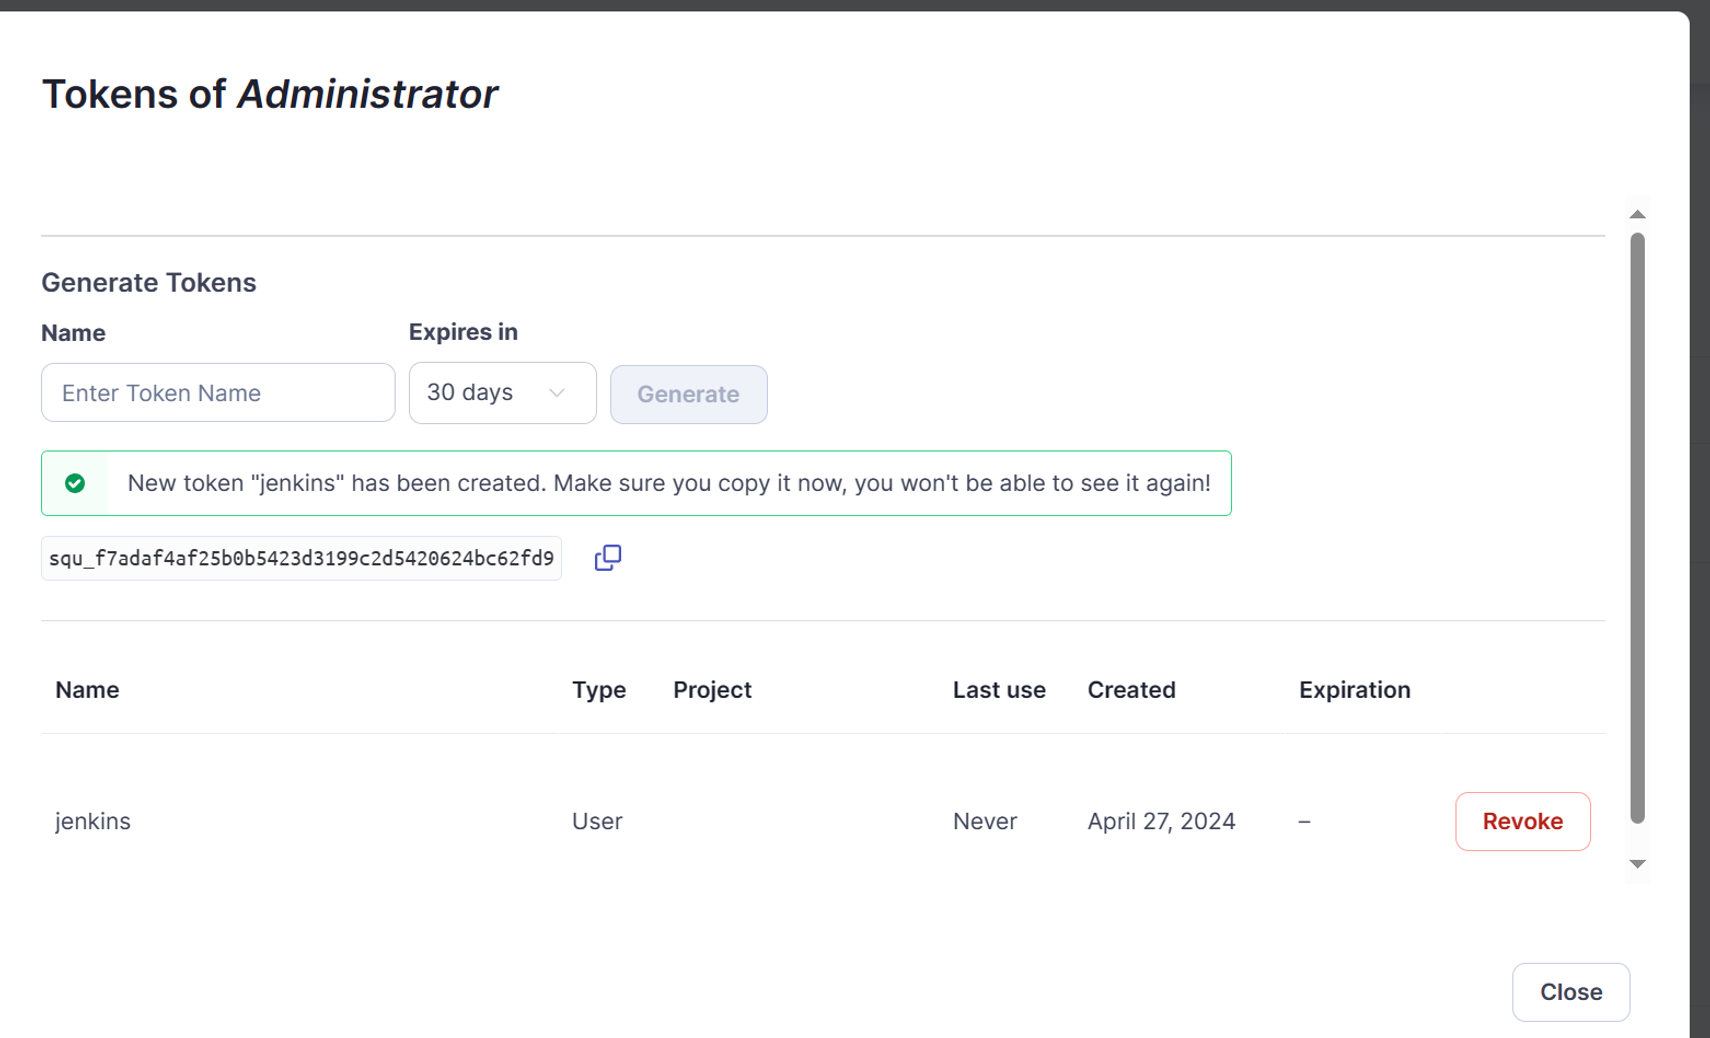This screenshot has width=1710, height=1038.
Task: Click the Expiration column header
Action: (x=1354, y=690)
